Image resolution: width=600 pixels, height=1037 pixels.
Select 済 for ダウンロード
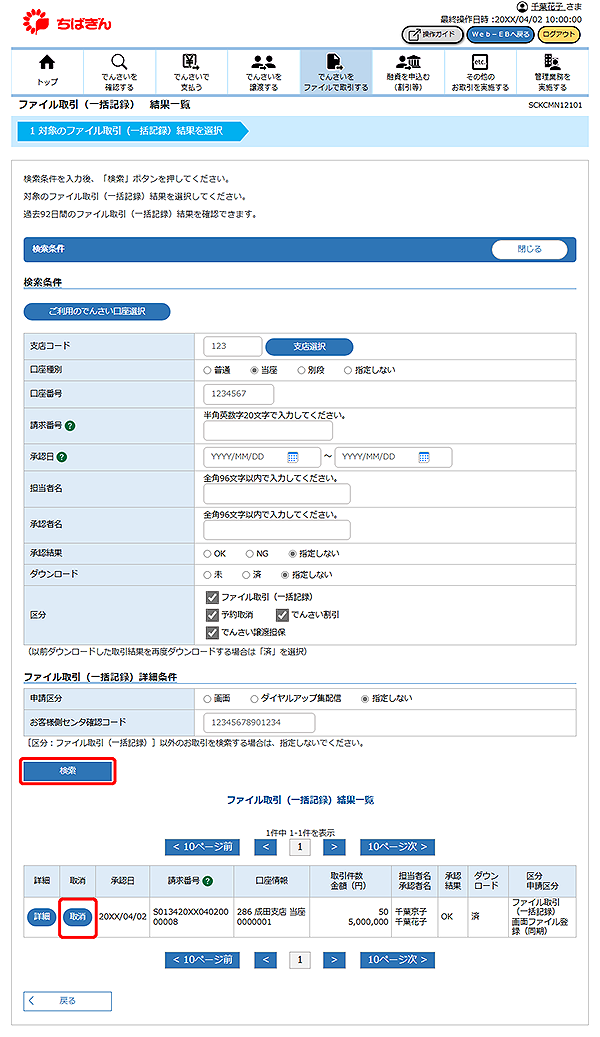(x=245, y=575)
